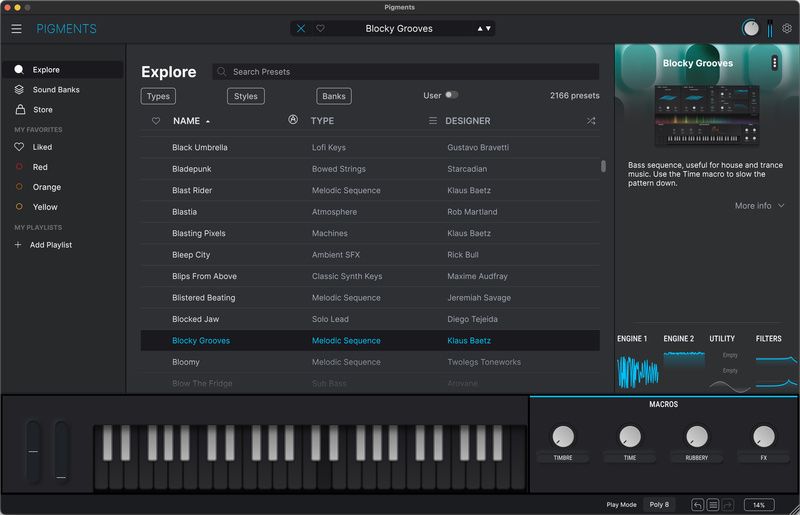Open preset options three-dot menu
Screen dimensions: 800x515
click(x=774, y=63)
